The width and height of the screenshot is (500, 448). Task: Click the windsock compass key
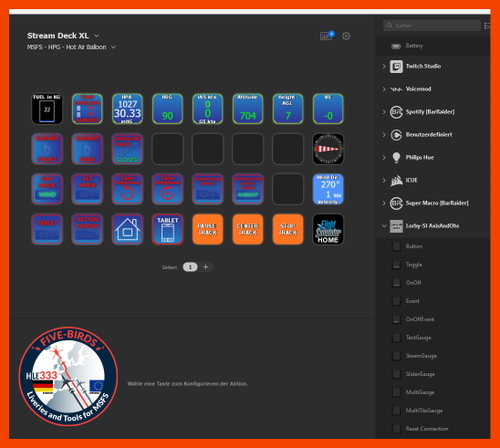(x=328, y=149)
